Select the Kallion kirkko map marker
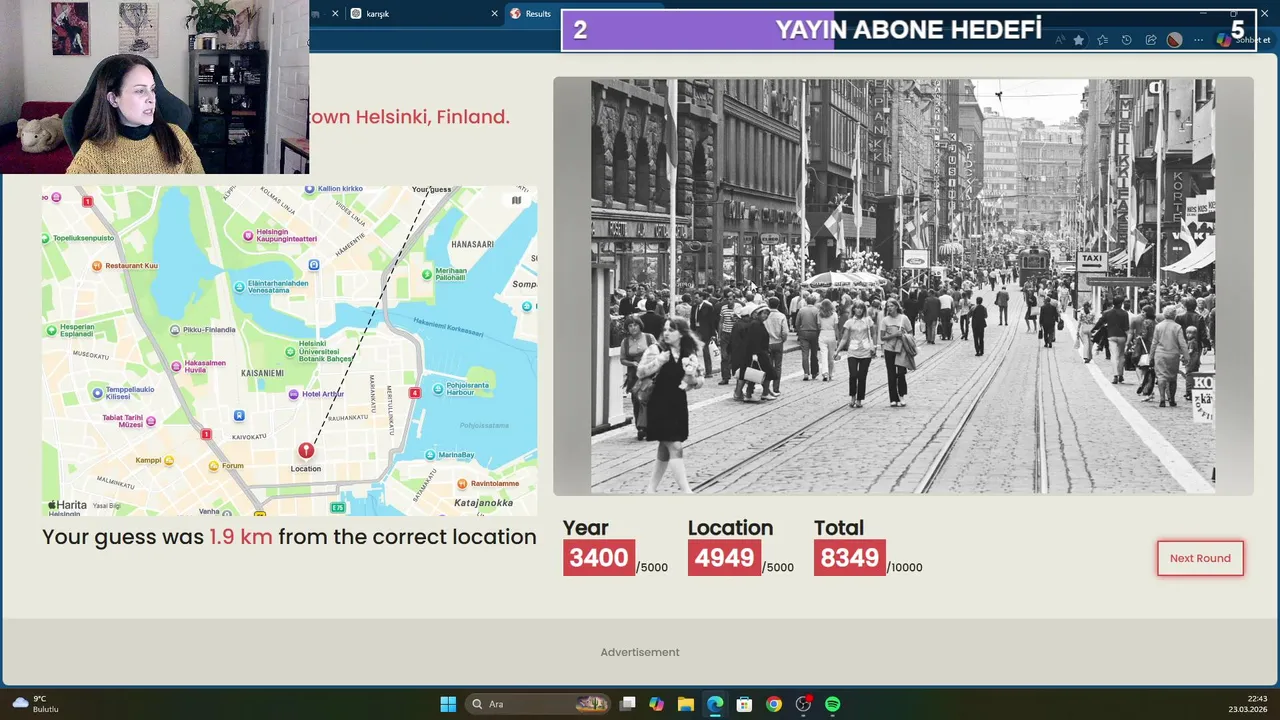 pyautogui.click(x=311, y=188)
